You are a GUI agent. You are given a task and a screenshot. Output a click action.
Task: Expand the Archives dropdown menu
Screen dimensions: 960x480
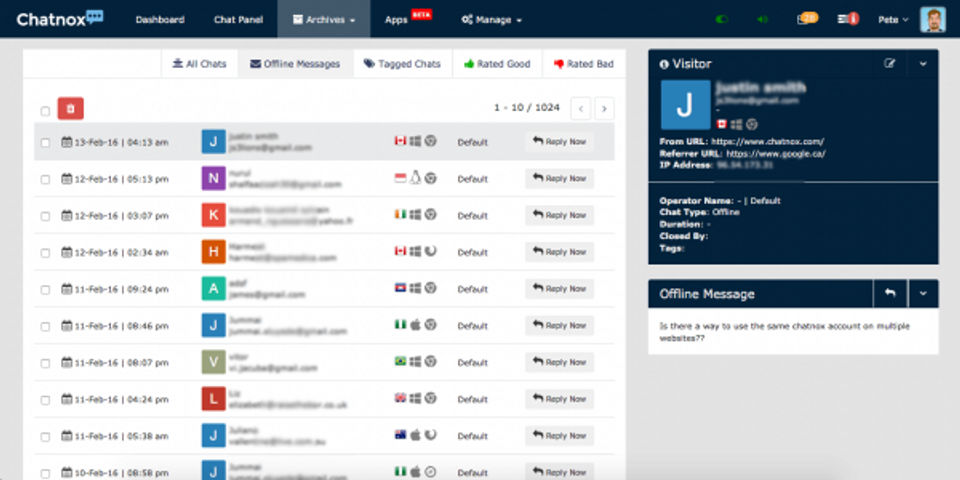pos(324,20)
